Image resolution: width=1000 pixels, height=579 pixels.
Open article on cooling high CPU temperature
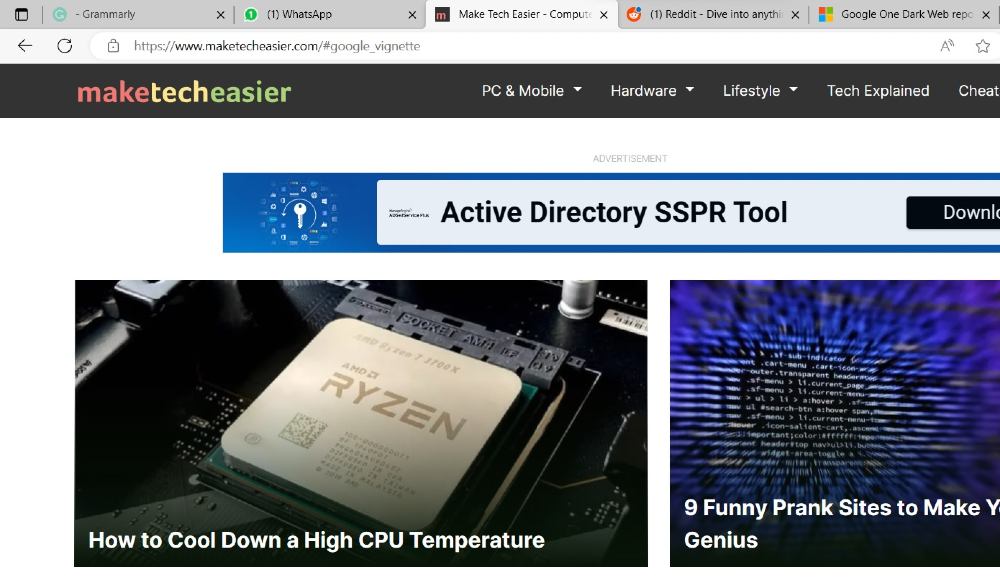[x=316, y=540]
